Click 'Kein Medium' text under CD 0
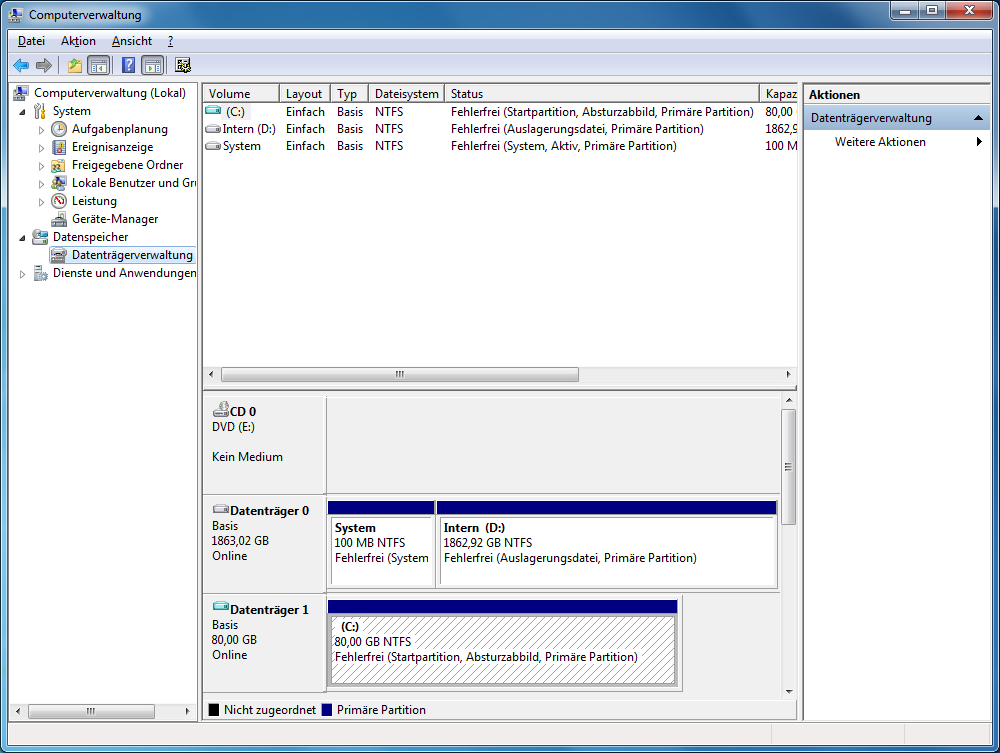The width and height of the screenshot is (1000, 753). click(x=247, y=457)
